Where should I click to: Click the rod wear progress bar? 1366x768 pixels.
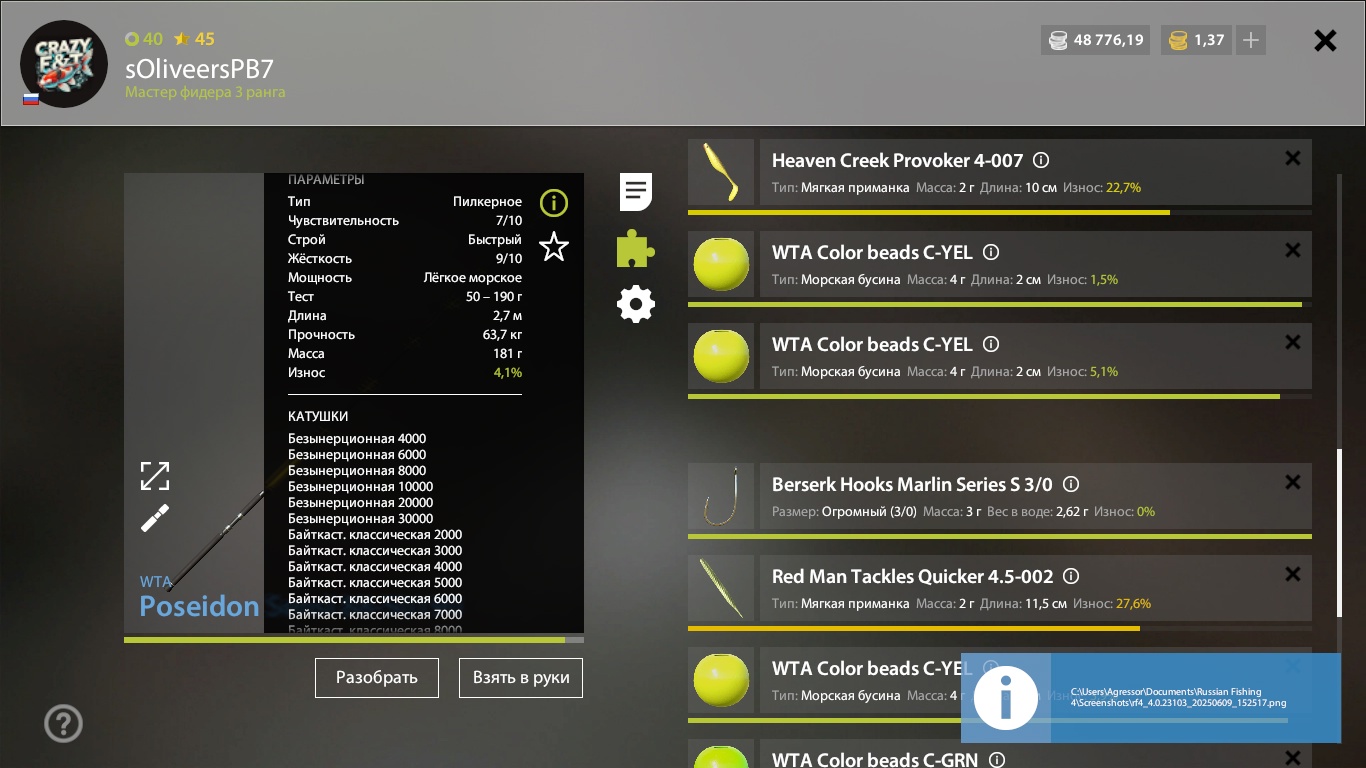pos(354,639)
